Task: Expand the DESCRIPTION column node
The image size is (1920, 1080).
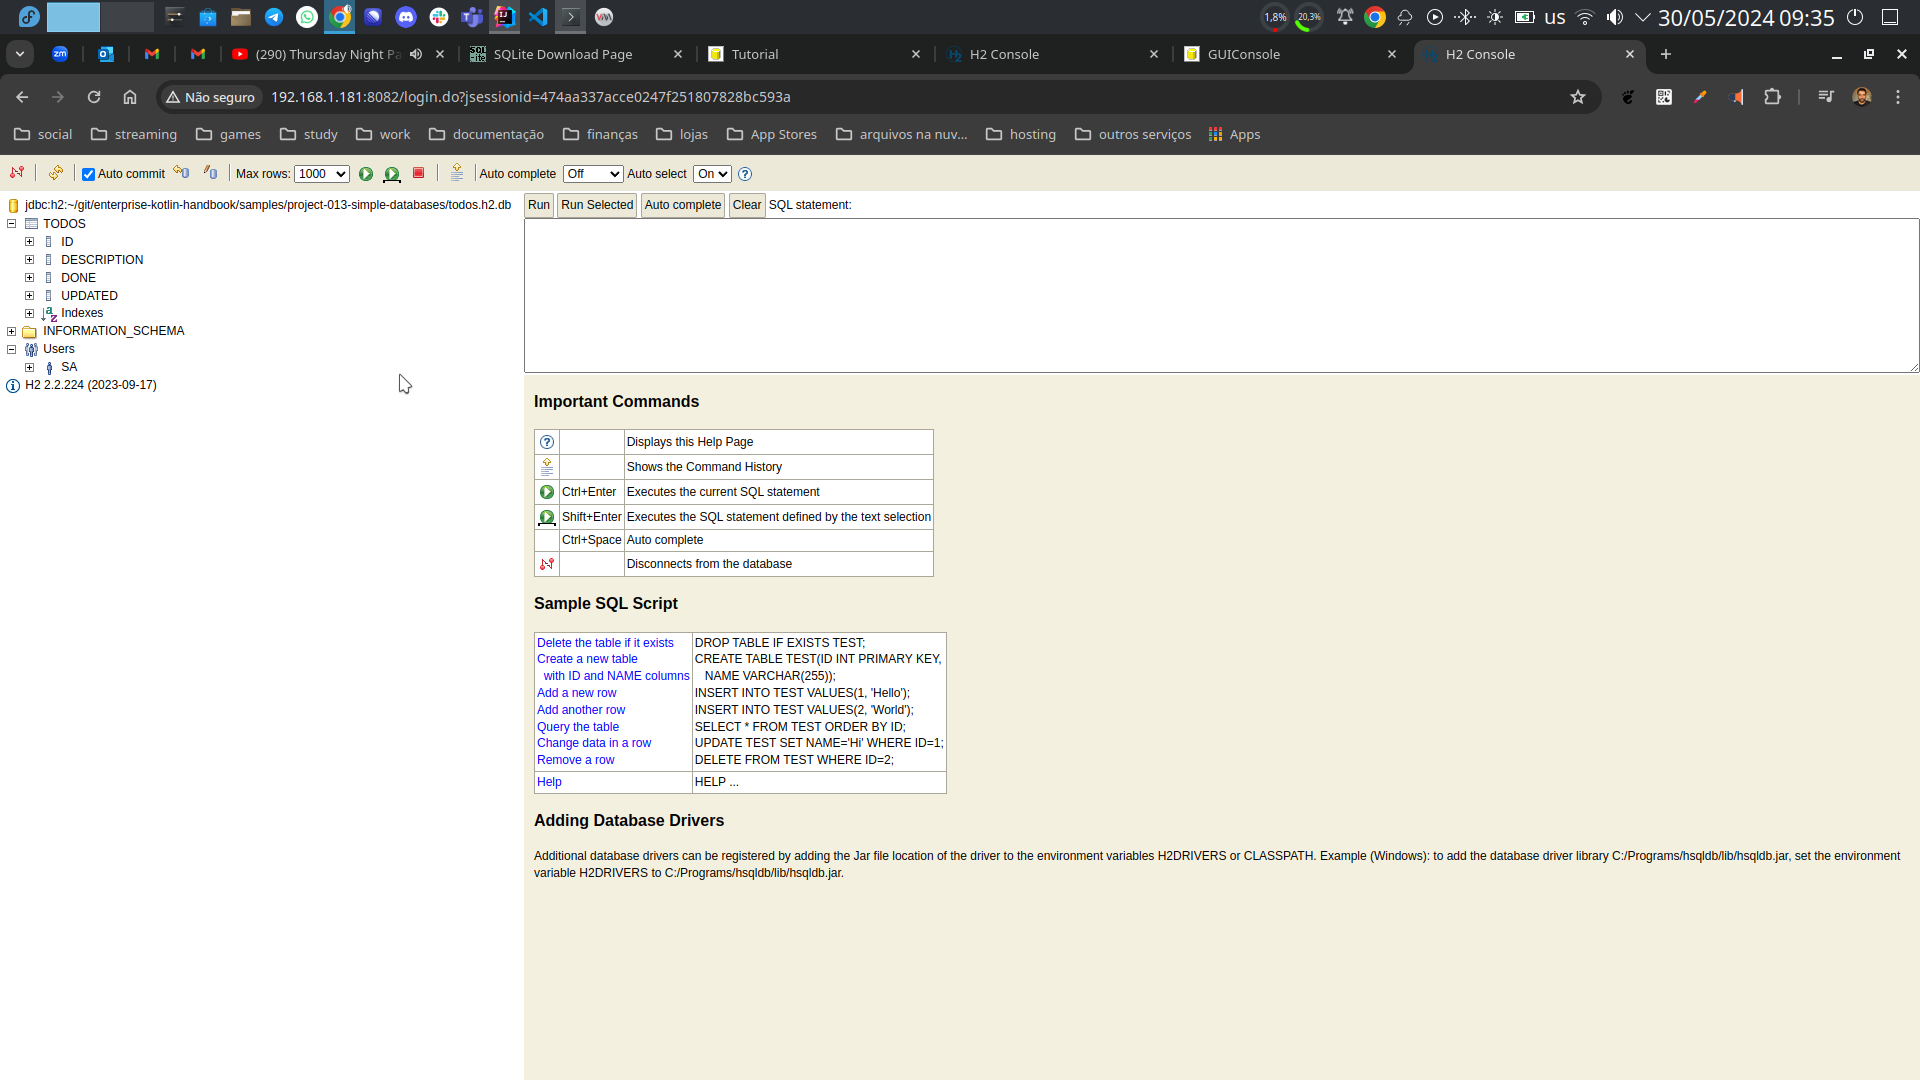Action: [30, 260]
